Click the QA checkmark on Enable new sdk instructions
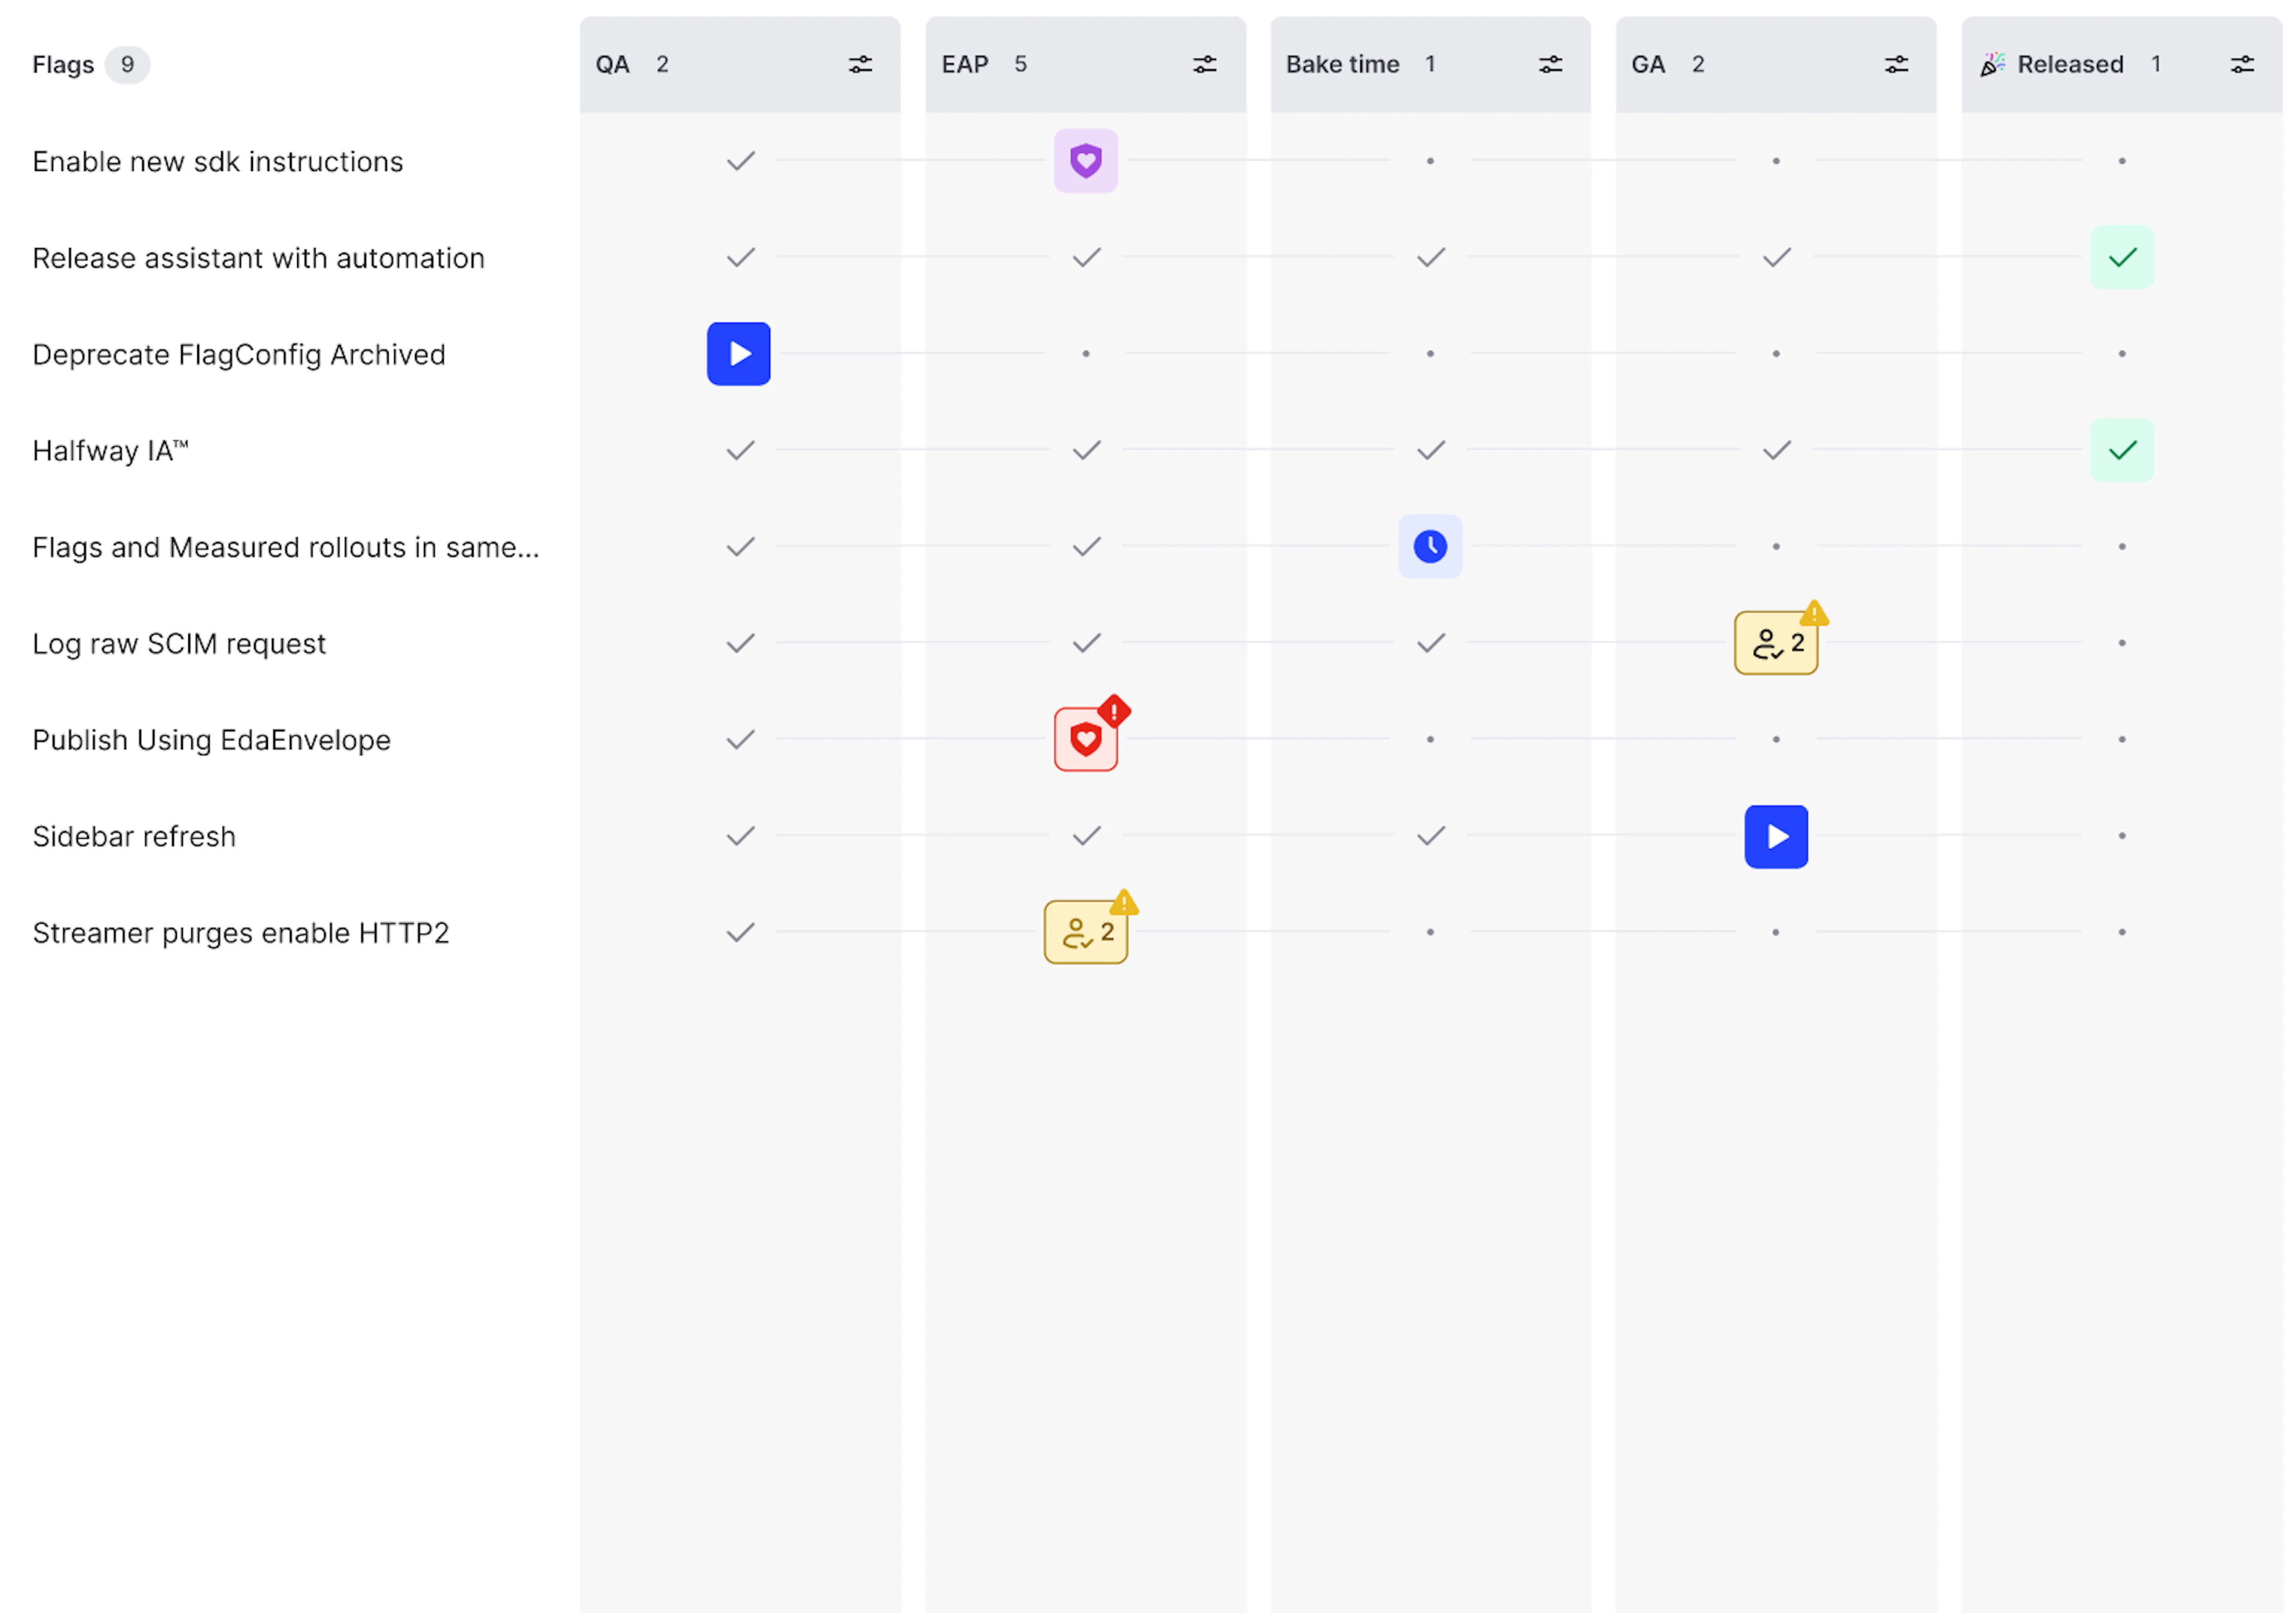 (739, 160)
